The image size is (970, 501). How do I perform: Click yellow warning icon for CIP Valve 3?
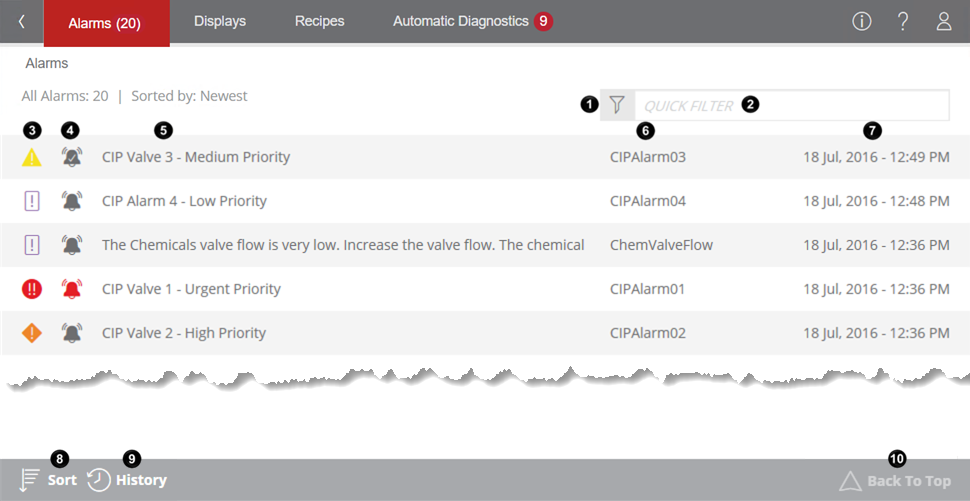tap(32, 157)
